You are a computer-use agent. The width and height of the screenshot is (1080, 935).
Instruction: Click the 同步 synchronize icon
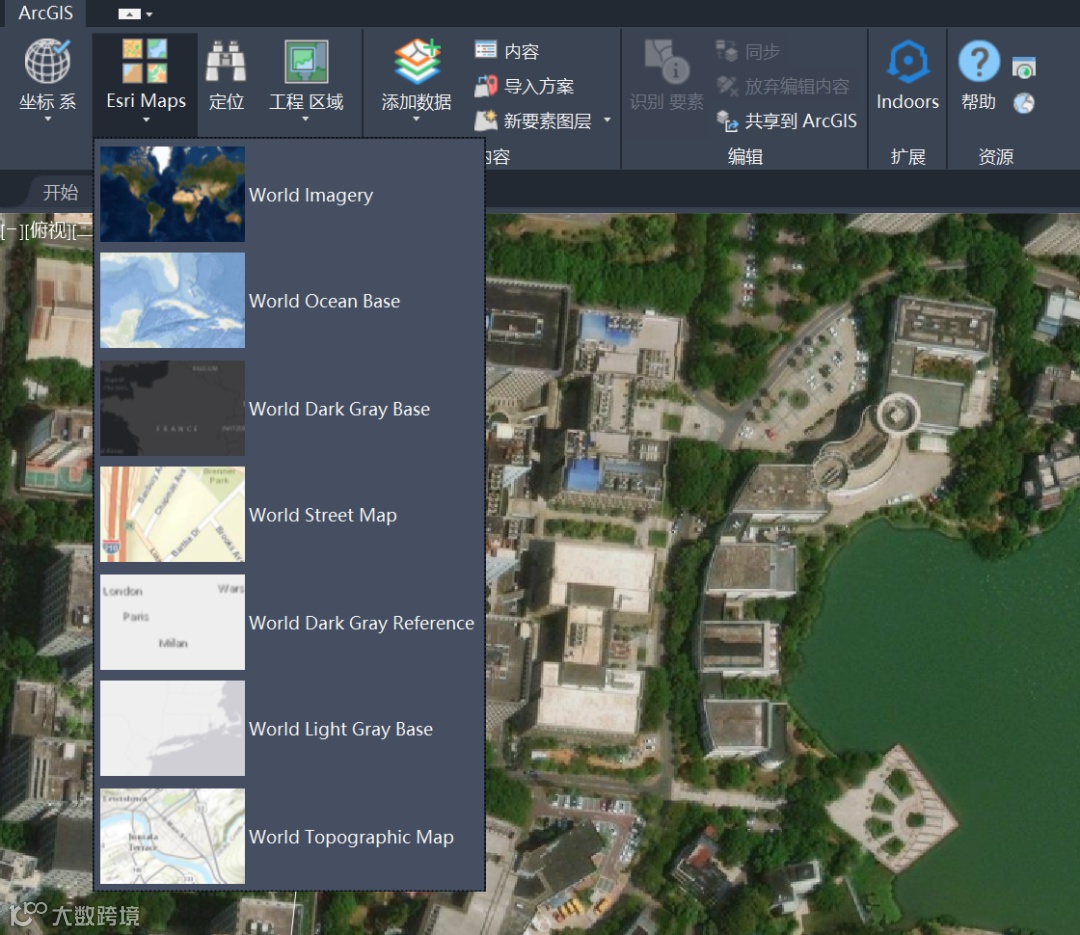727,50
